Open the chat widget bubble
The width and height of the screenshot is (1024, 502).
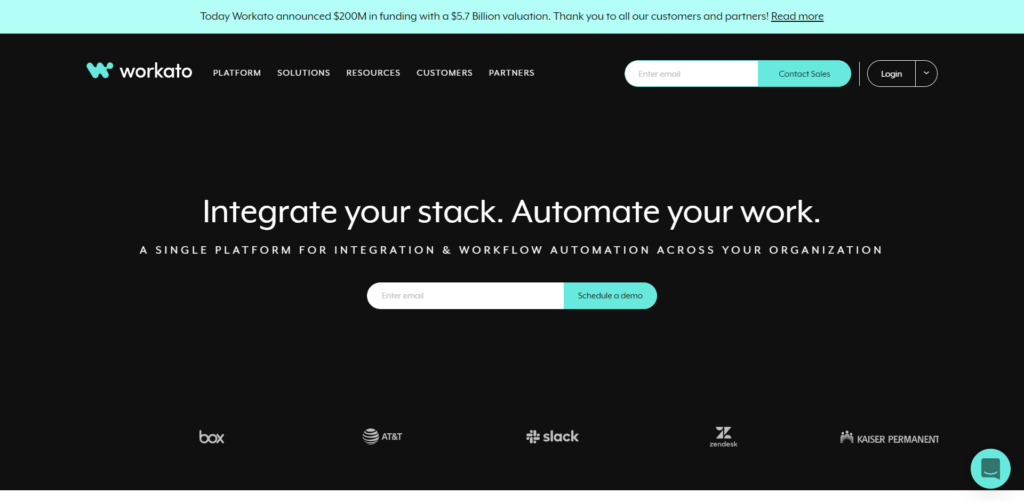coord(990,468)
